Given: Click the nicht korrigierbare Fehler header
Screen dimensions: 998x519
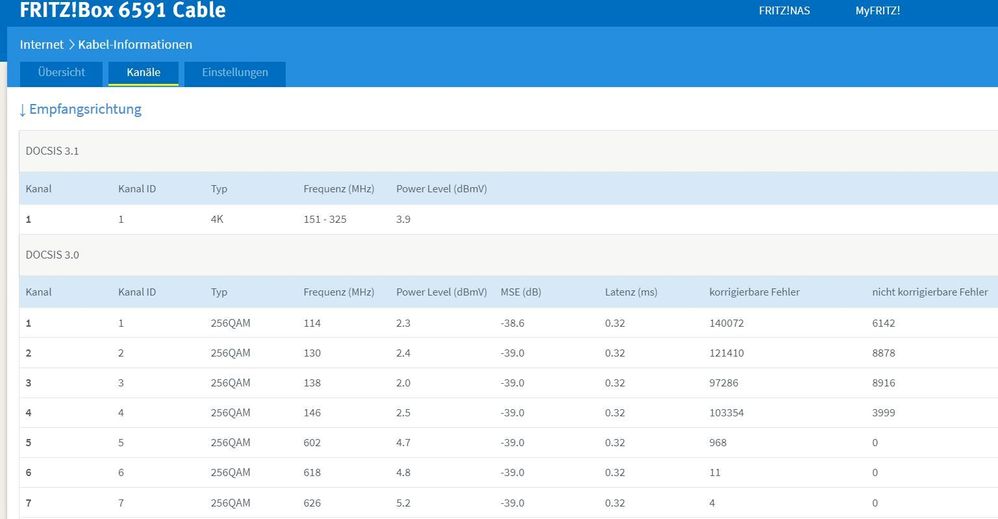Looking at the screenshot, I should (x=929, y=292).
